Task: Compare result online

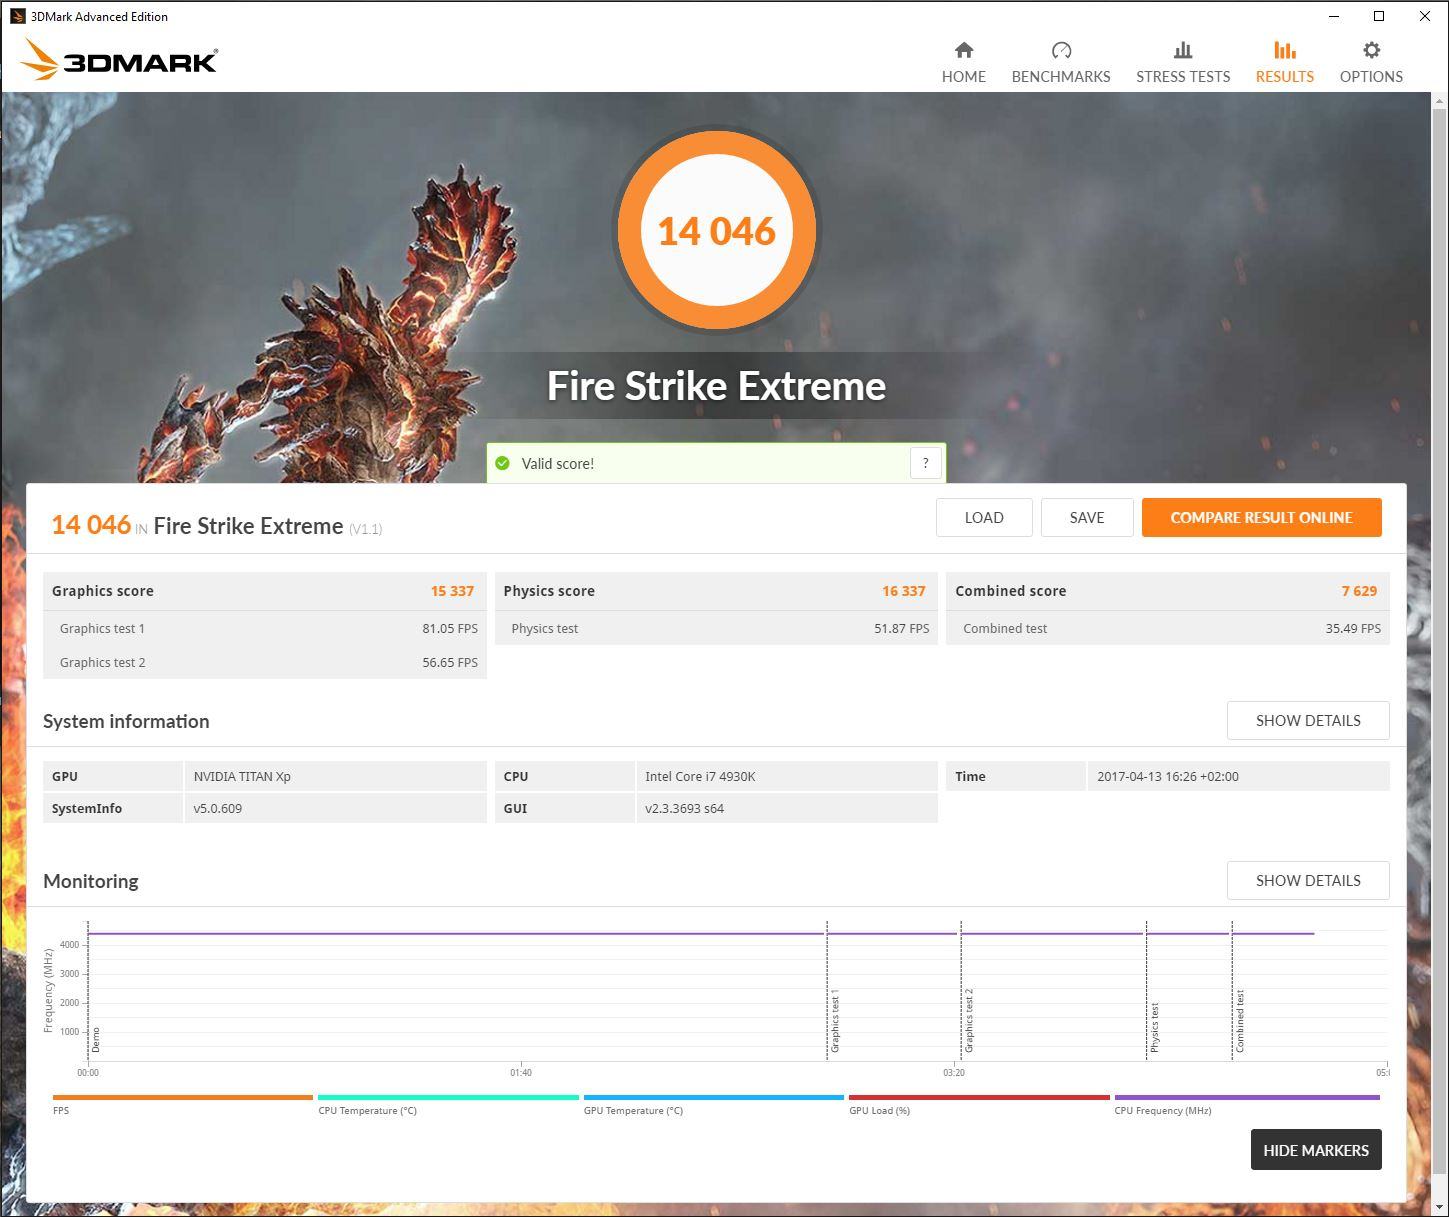Action: tap(1261, 517)
